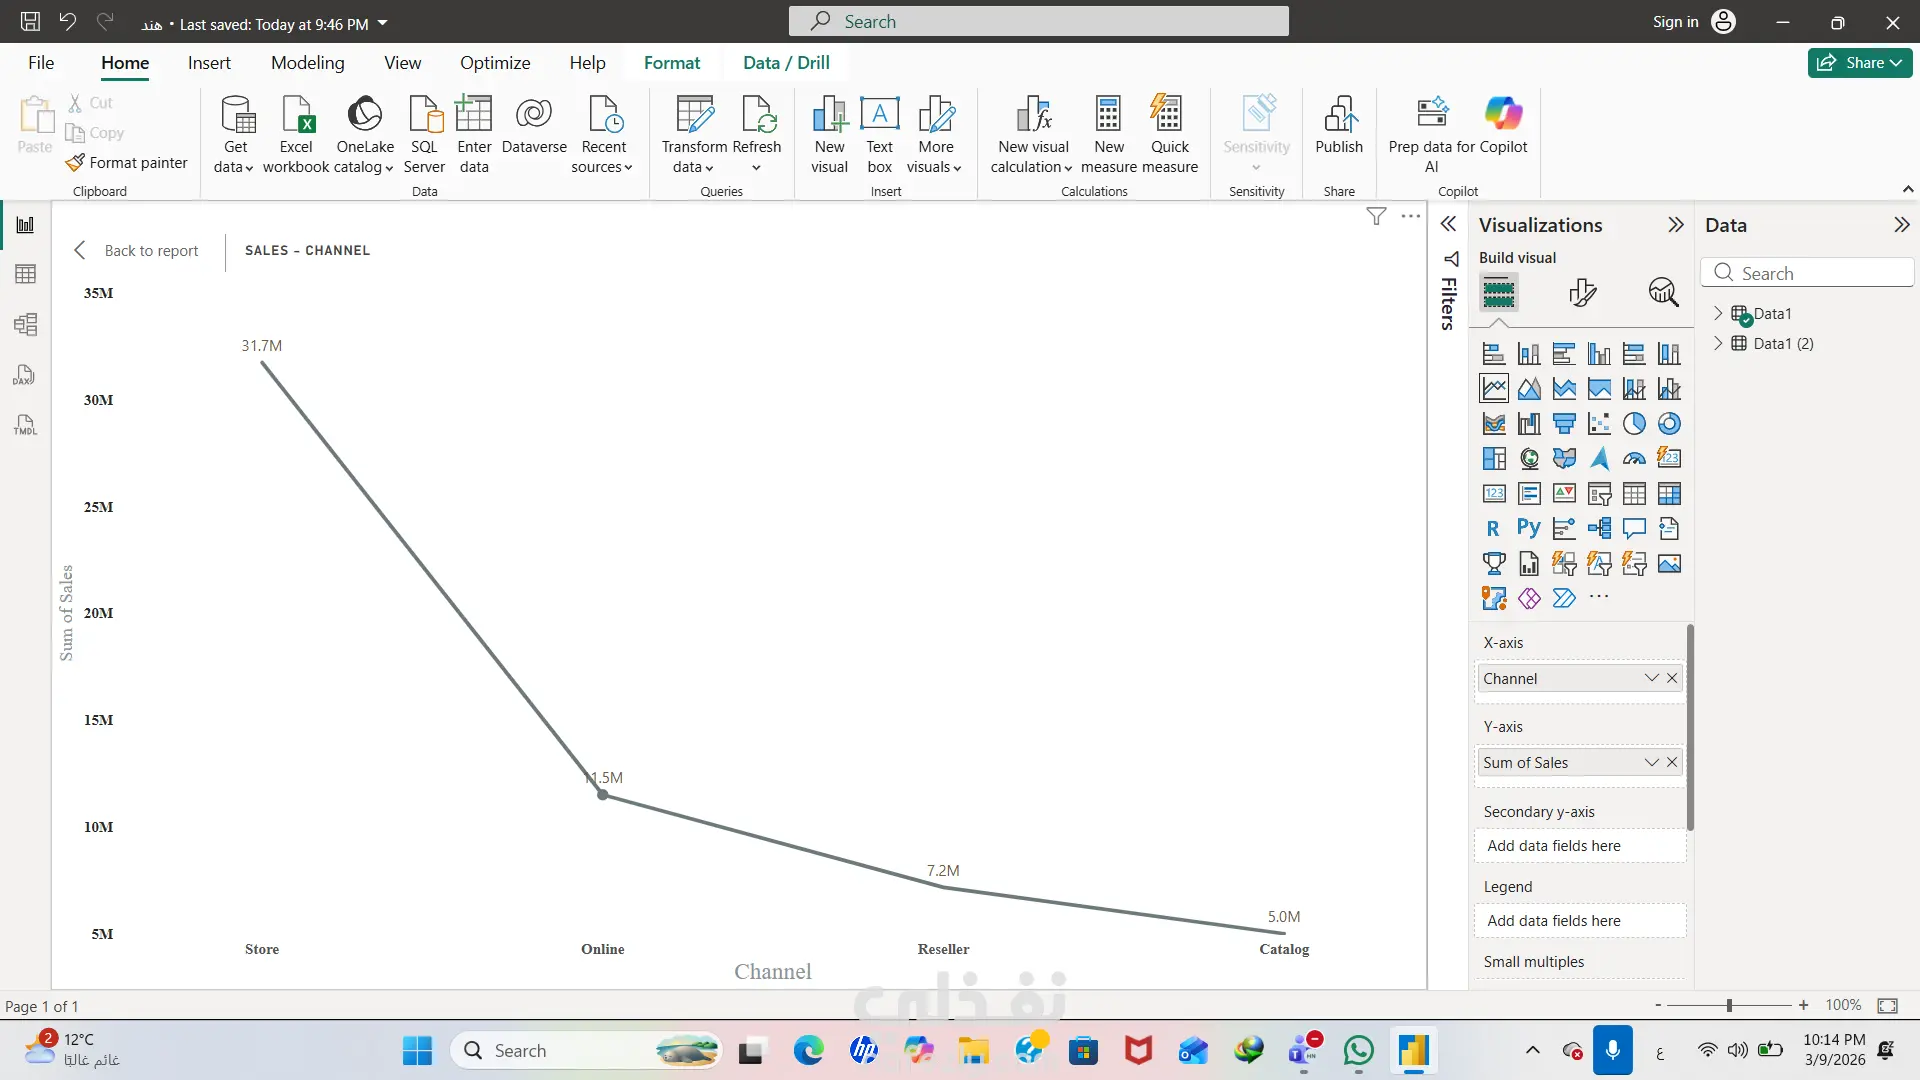Open Channel field dropdown arrow
The image size is (1920, 1080).
click(1651, 678)
